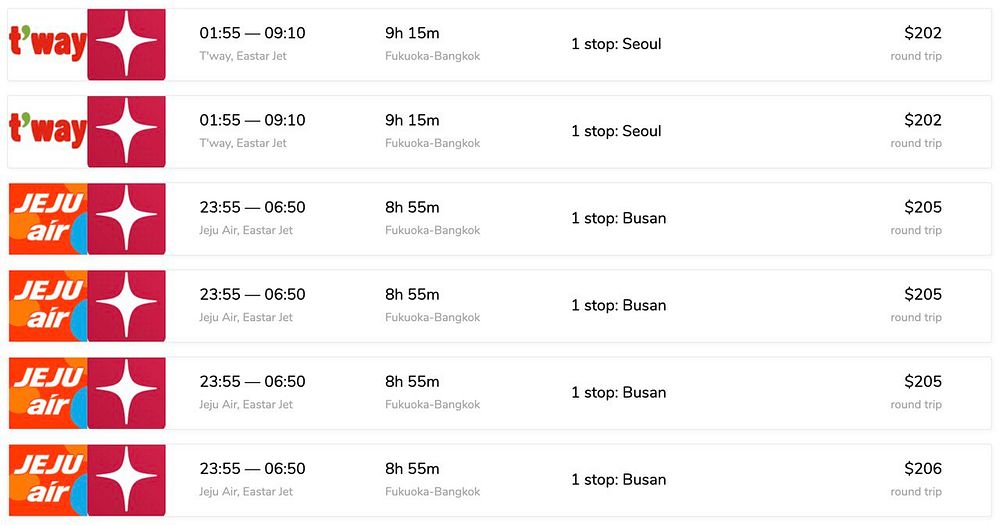The height and width of the screenshot is (525, 1000).
Task: Click the Eastar Jet star logo in the second result
Action: (x=126, y=131)
